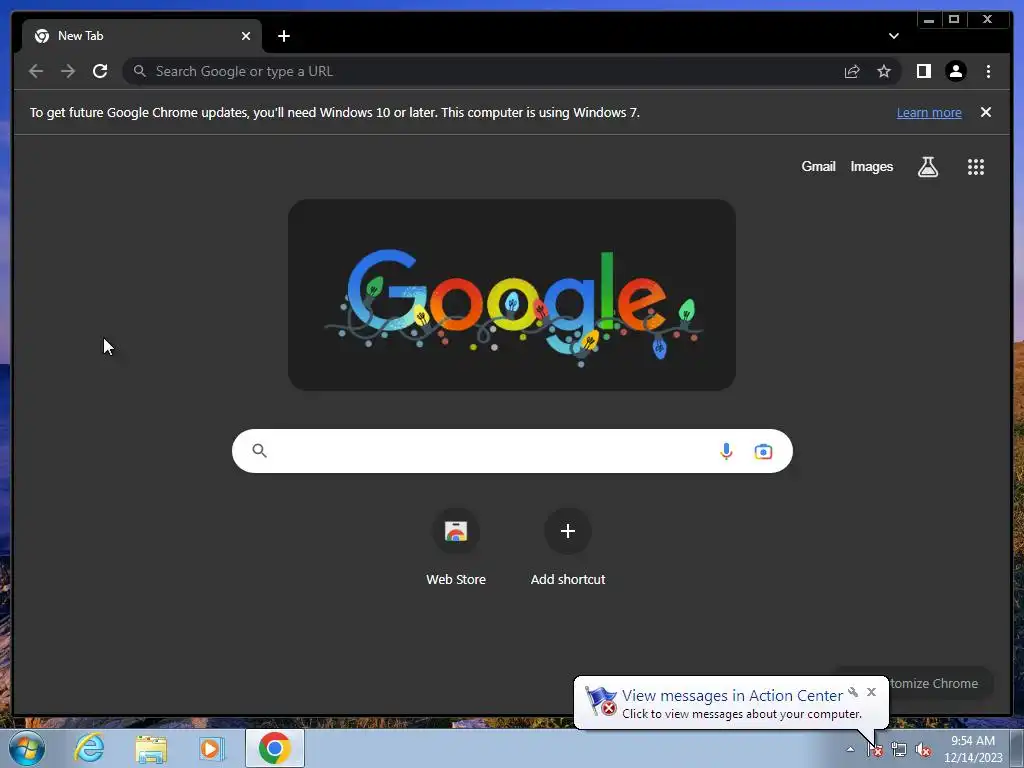Click the wrench icon in Action Center balloon

click(x=853, y=692)
